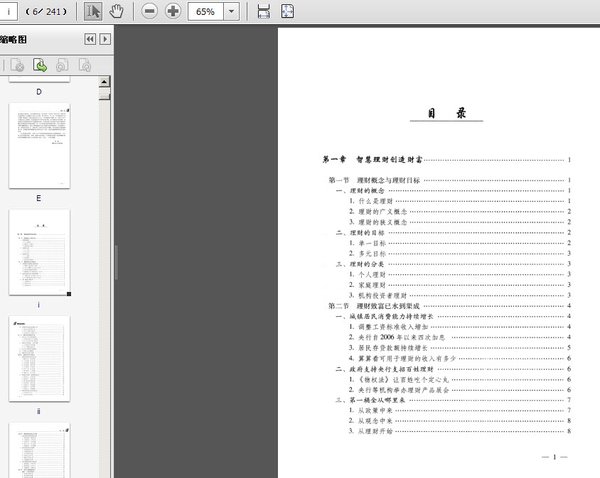
Task: Select the page thumbnail labeled E
Action: 39,146
